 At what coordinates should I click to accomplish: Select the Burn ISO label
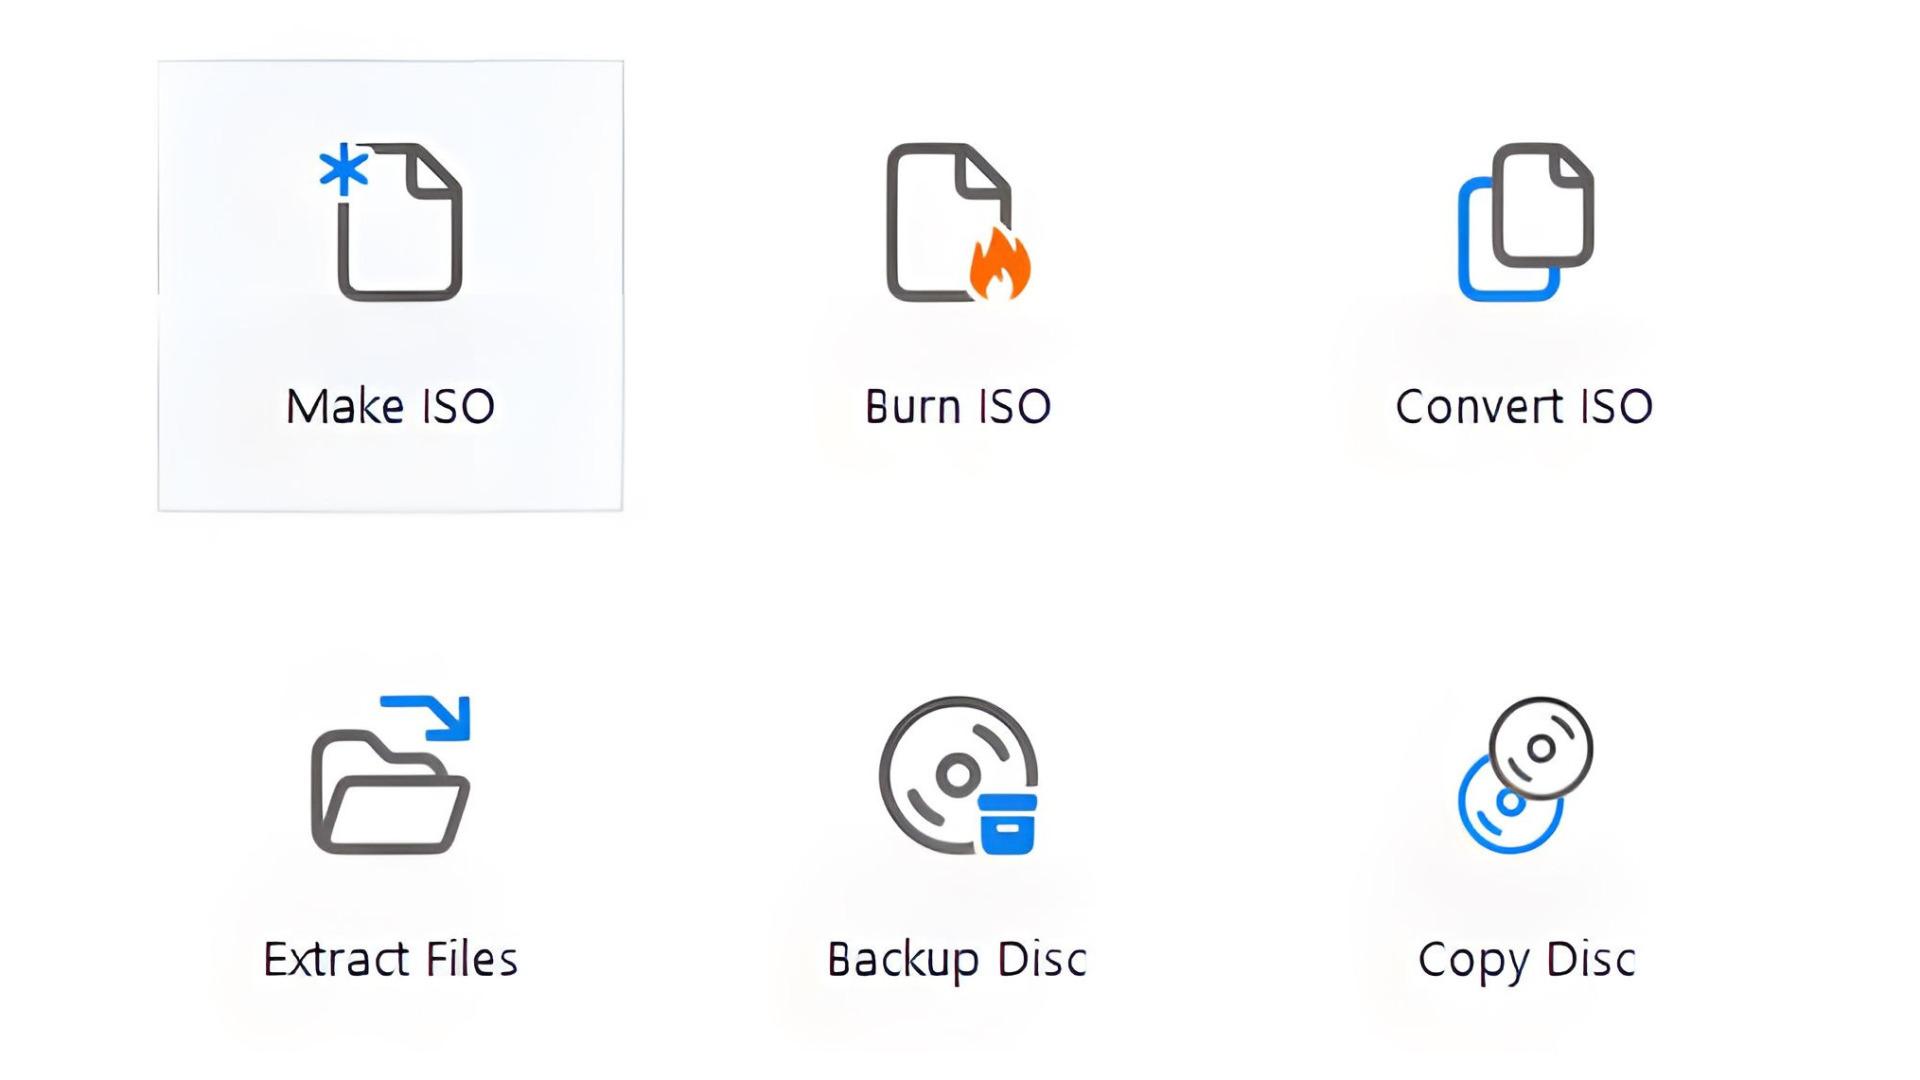point(958,407)
